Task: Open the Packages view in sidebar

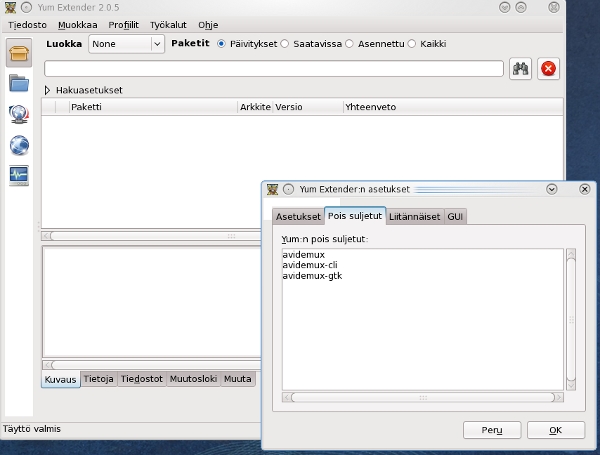Action: coord(19,53)
